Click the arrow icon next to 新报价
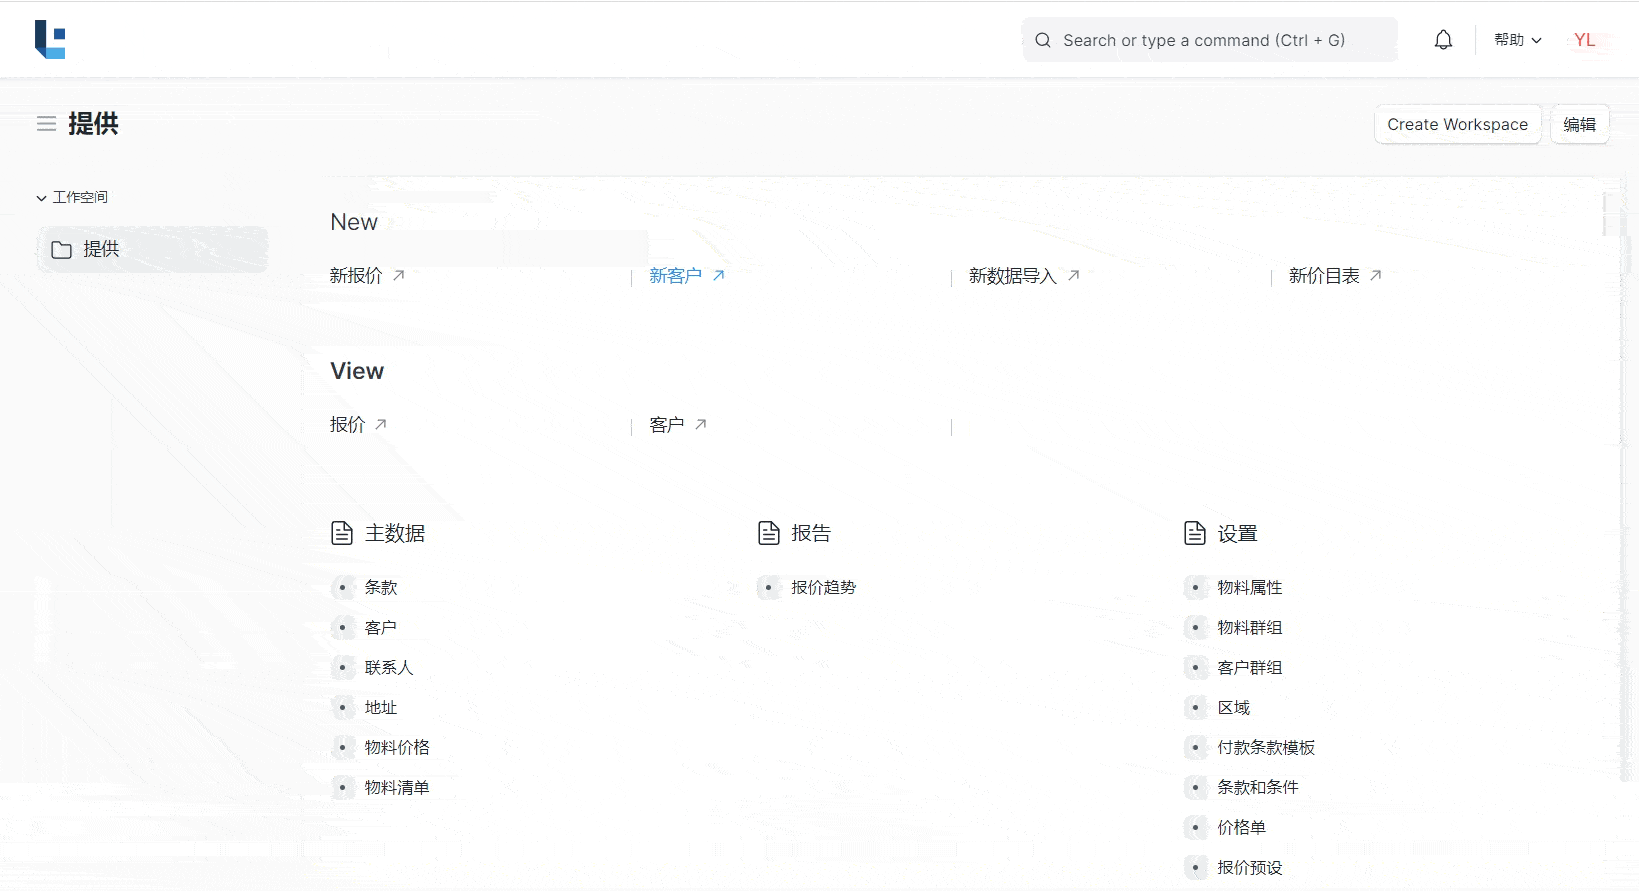The image size is (1639, 891). (x=399, y=275)
